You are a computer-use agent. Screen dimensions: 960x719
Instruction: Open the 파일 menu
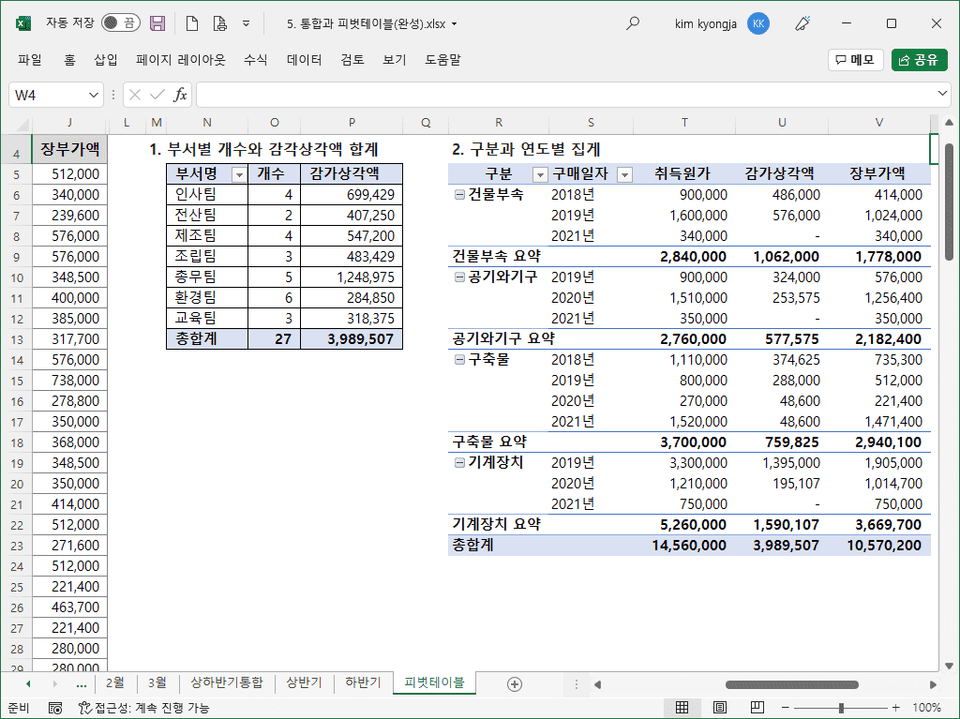pyautogui.click(x=29, y=60)
